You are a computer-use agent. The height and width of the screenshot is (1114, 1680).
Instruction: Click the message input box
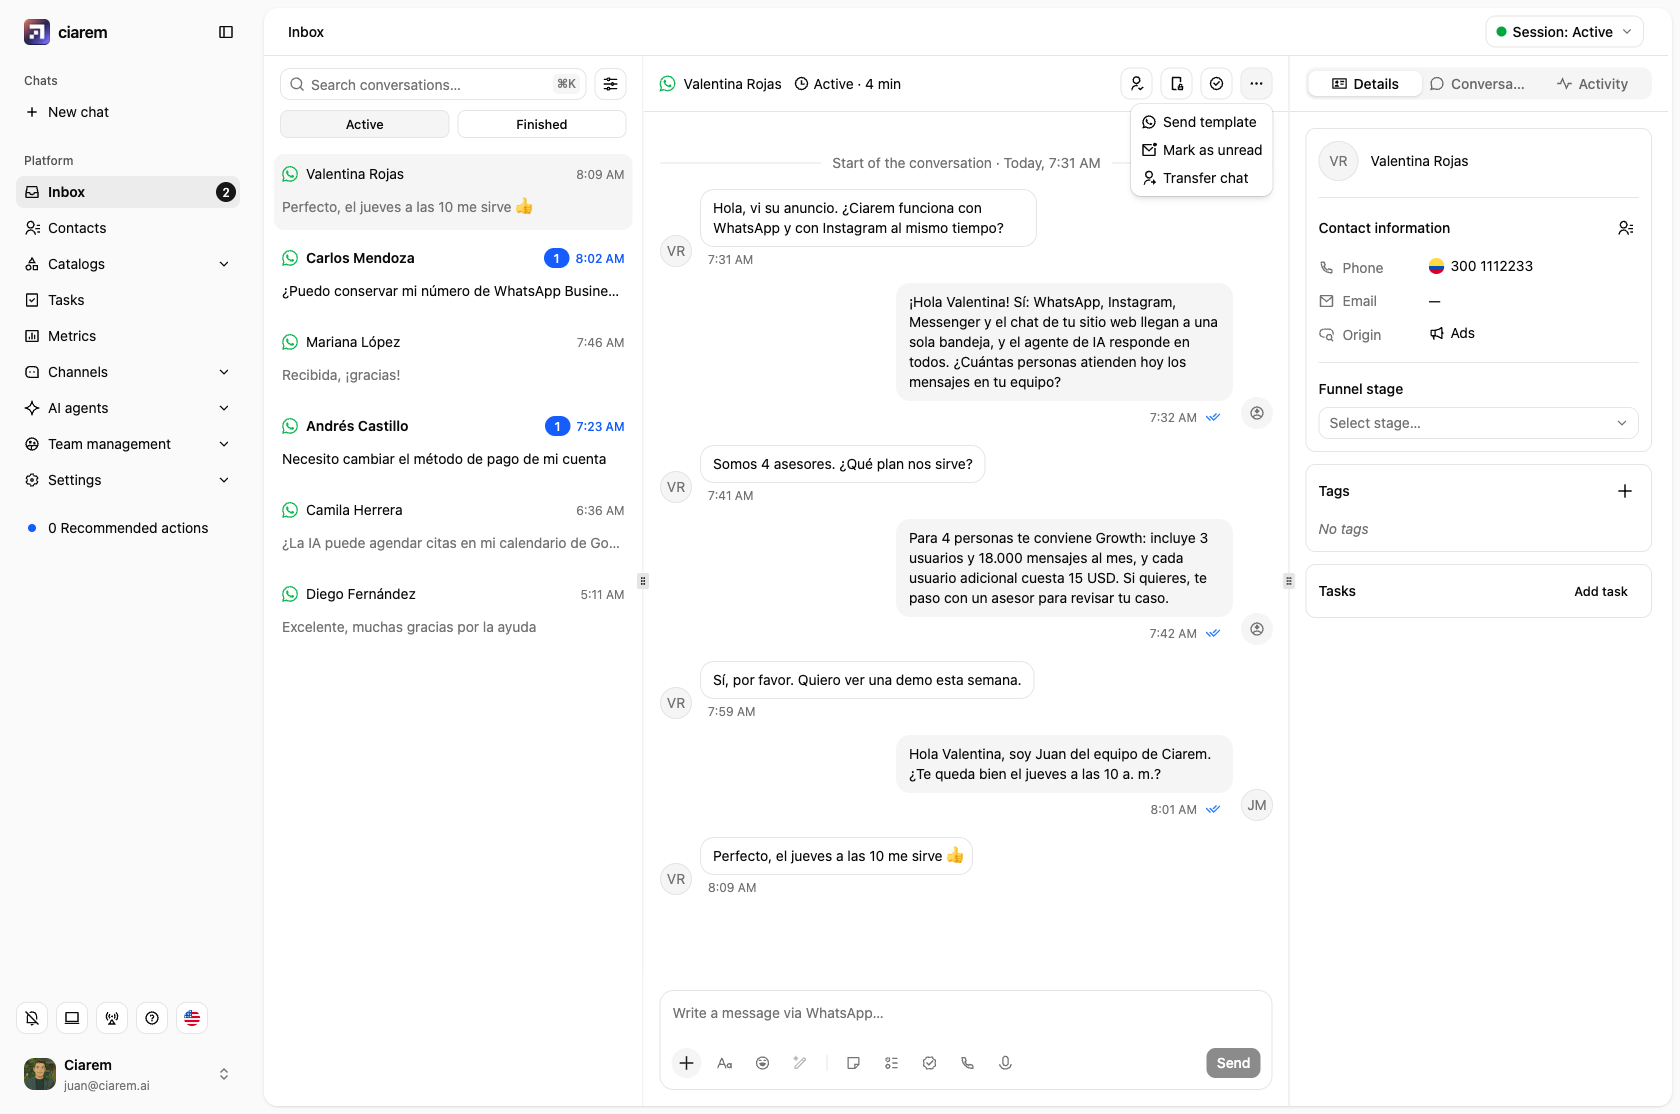[965, 1013]
